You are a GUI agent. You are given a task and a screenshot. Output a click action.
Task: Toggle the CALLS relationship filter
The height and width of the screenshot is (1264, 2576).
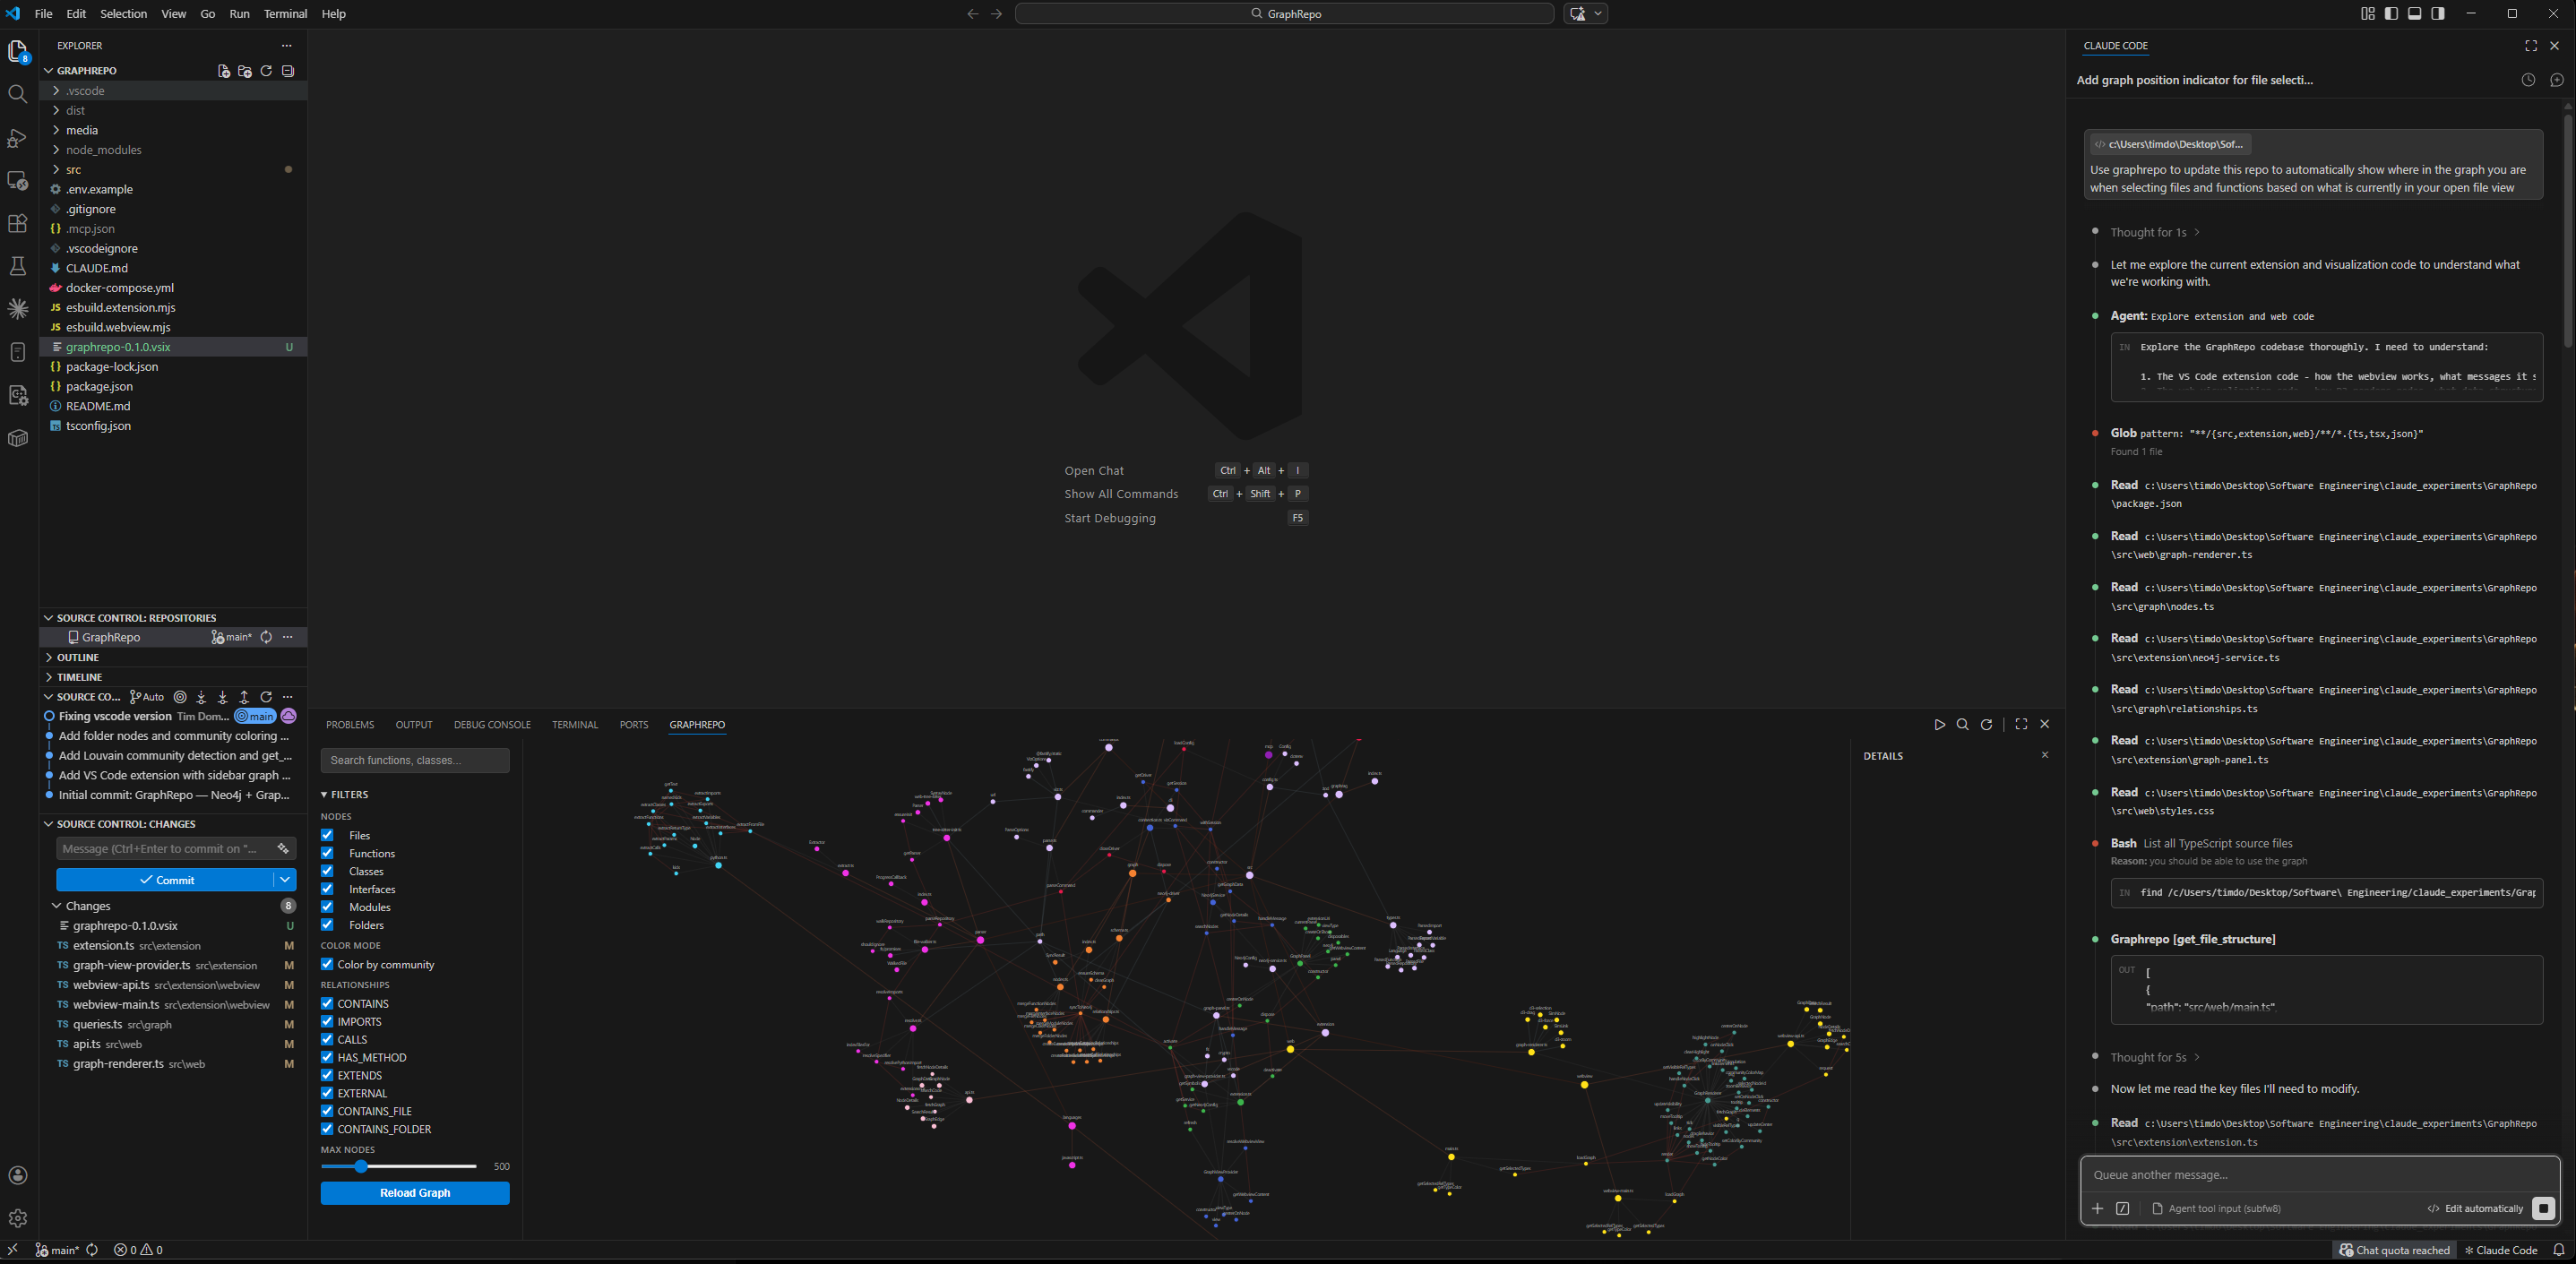pos(327,1039)
